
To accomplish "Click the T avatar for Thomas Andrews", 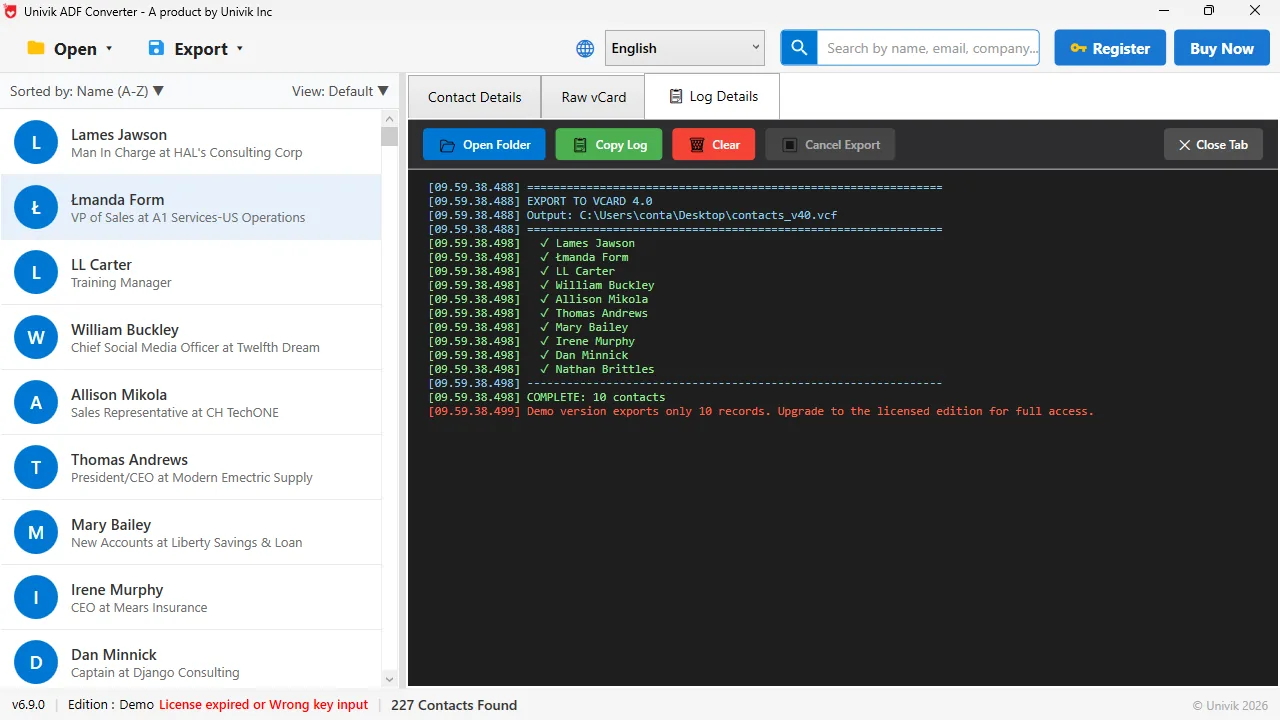I will tap(36, 468).
